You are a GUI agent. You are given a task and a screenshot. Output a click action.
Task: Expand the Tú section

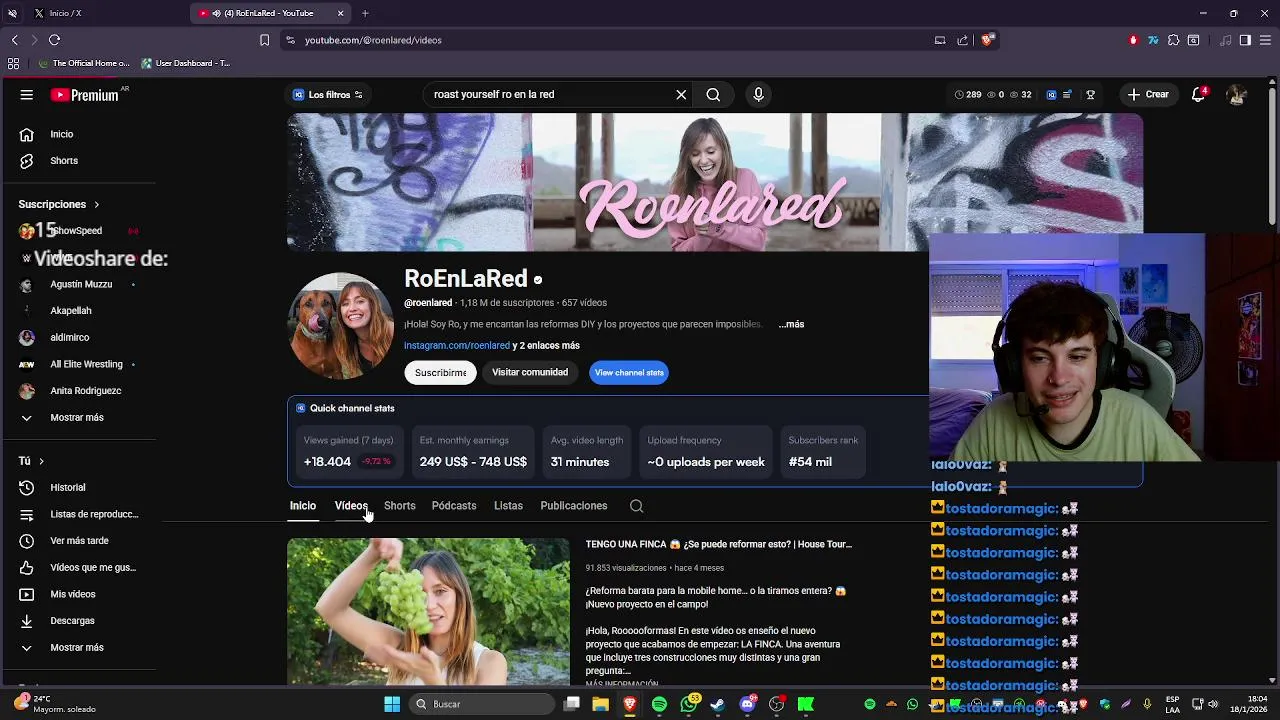point(31,461)
